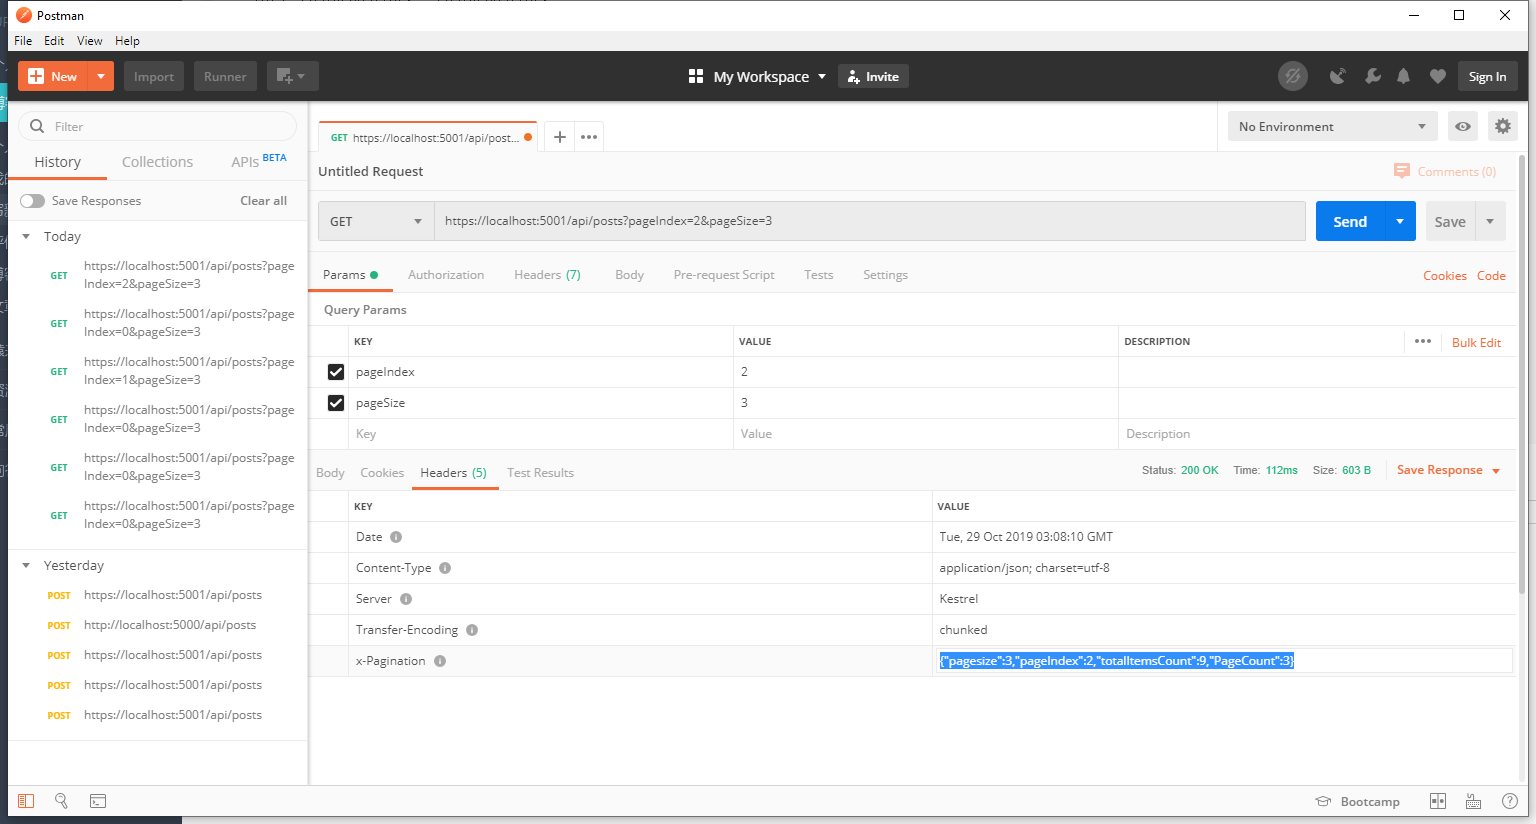Click the Cookies link beside Code
Image resolution: width=1536 pixels, height=824 pixels.
pyautogui.click(x=1445, y=276)
